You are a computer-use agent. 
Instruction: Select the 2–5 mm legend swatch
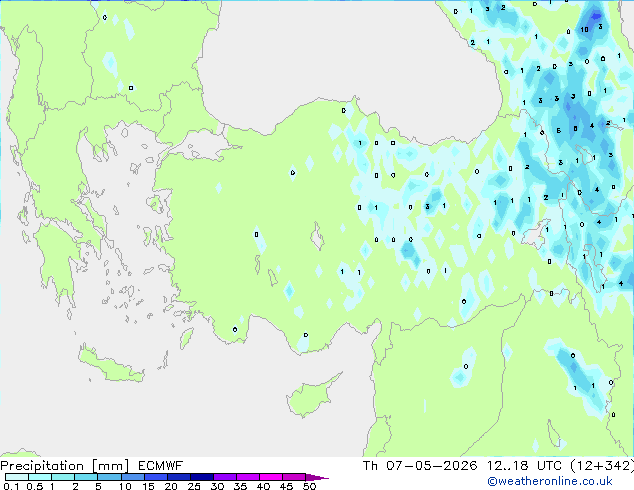point(86,477)
